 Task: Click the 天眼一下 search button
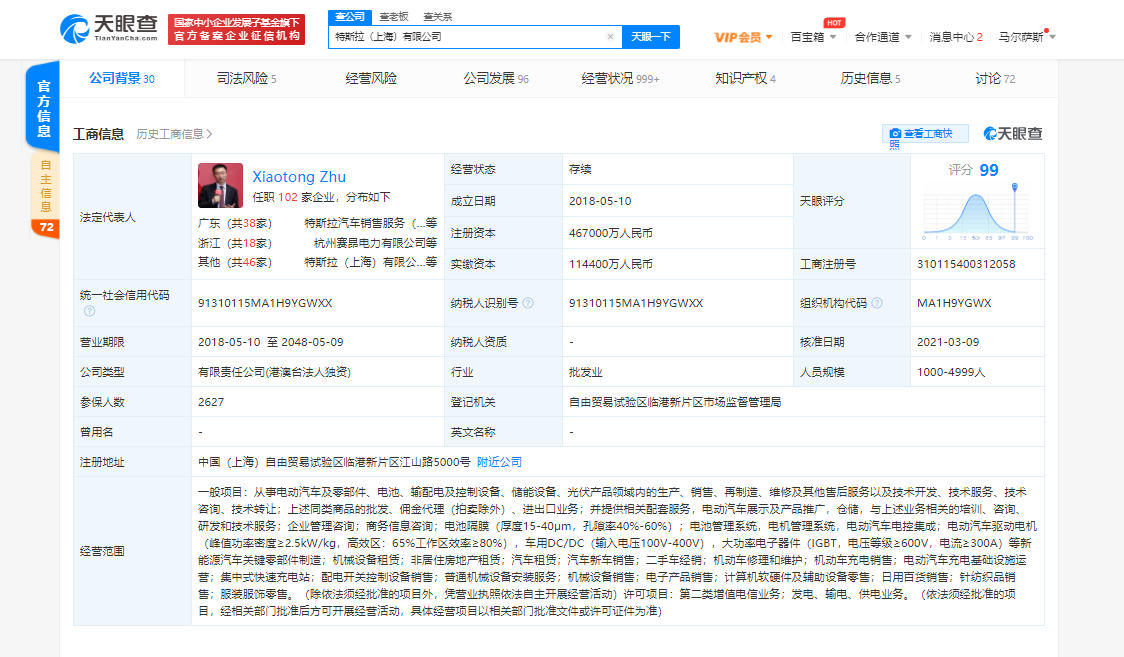(x=651, y=37)
